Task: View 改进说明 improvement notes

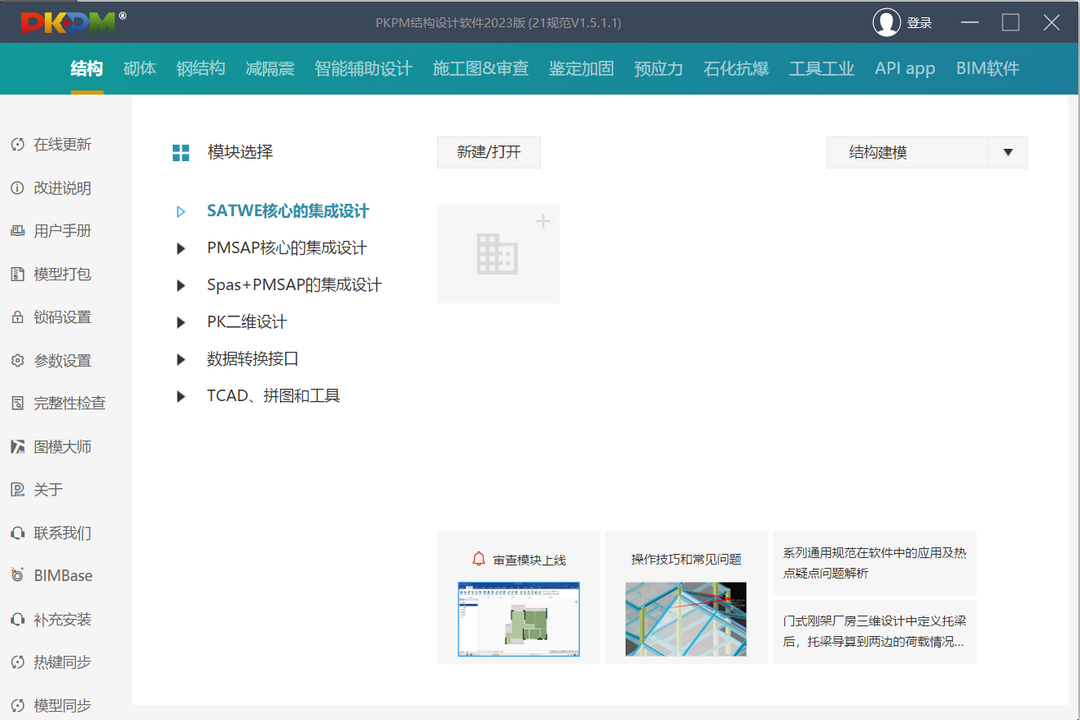Action: tap(60, 187)
